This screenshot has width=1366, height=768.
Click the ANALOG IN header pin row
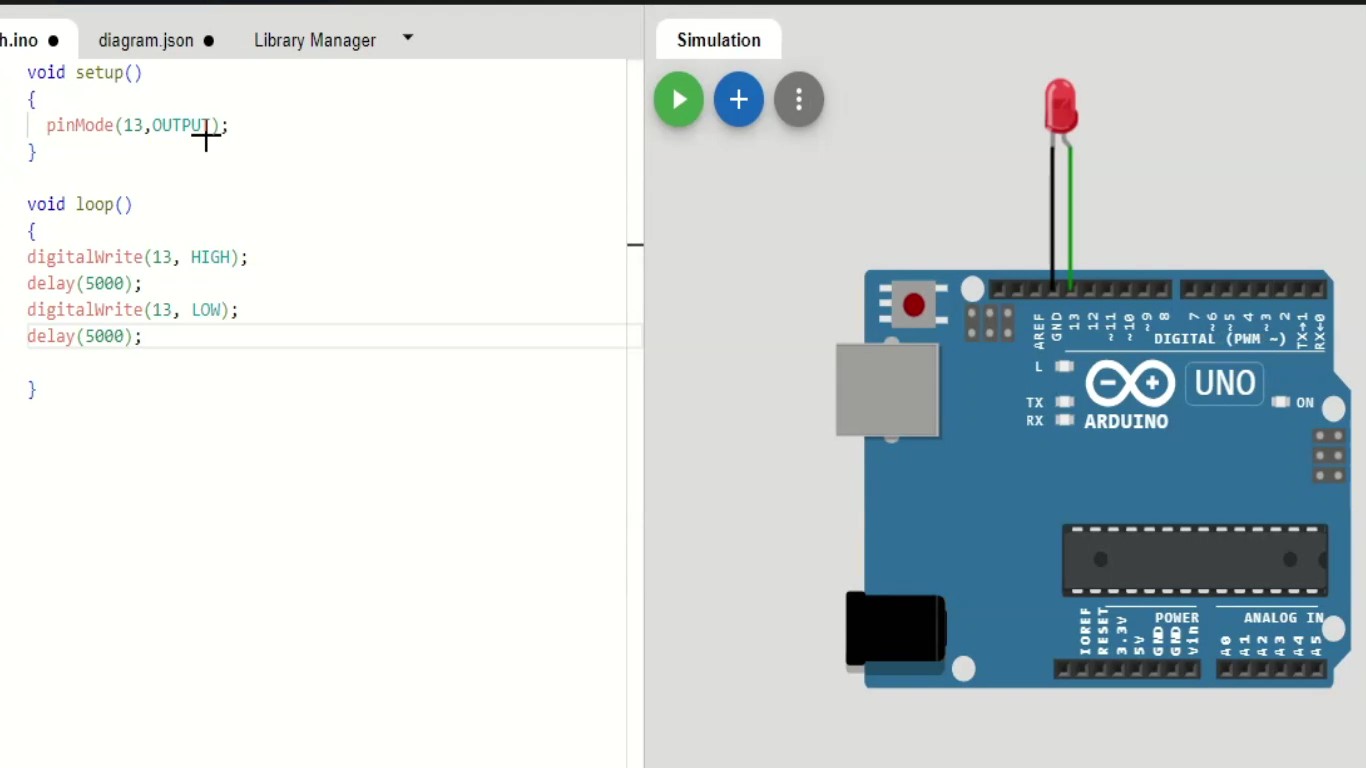click(1271, 669)
